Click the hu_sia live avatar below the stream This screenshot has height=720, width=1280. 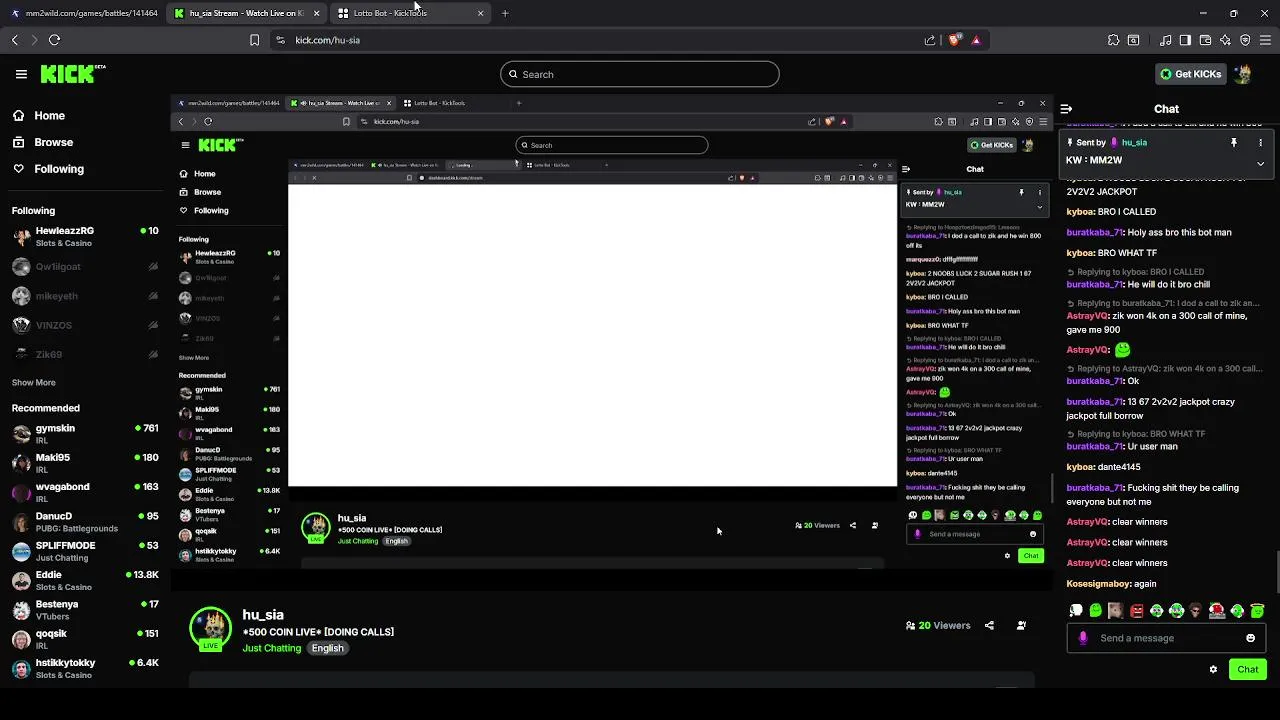click(x=211, y=628)
